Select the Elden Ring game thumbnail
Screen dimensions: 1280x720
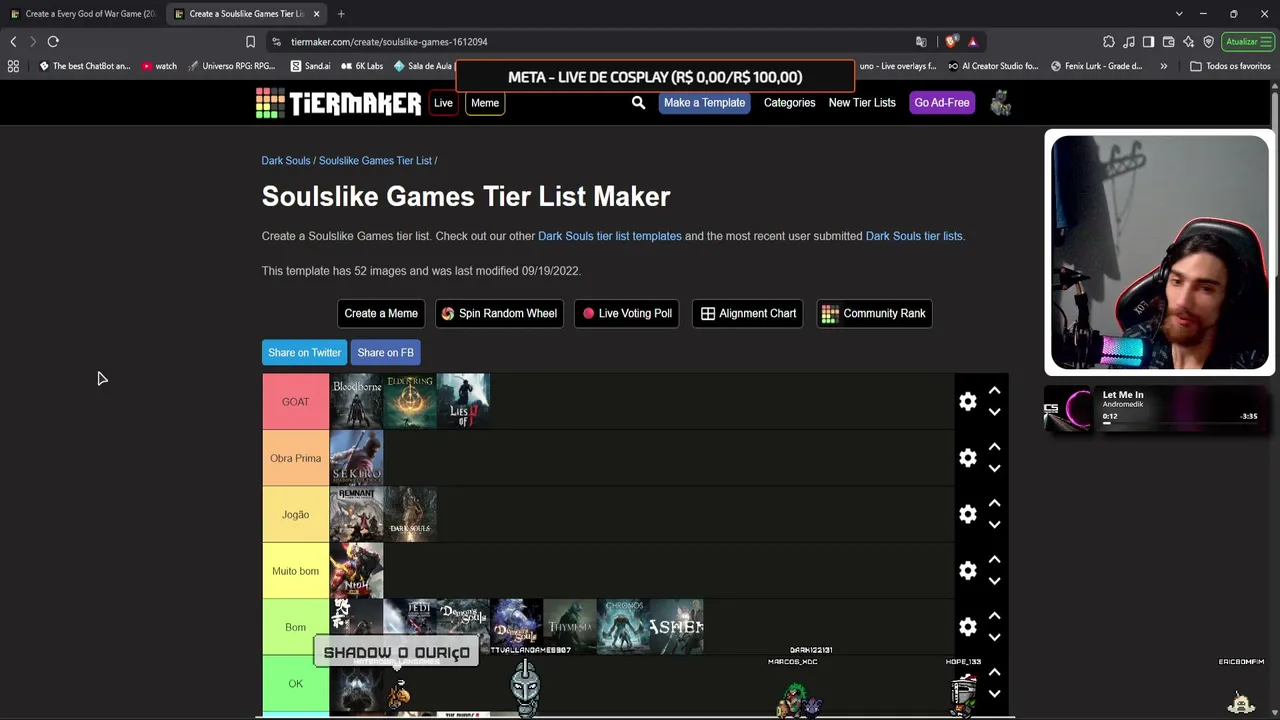[410, 401]
